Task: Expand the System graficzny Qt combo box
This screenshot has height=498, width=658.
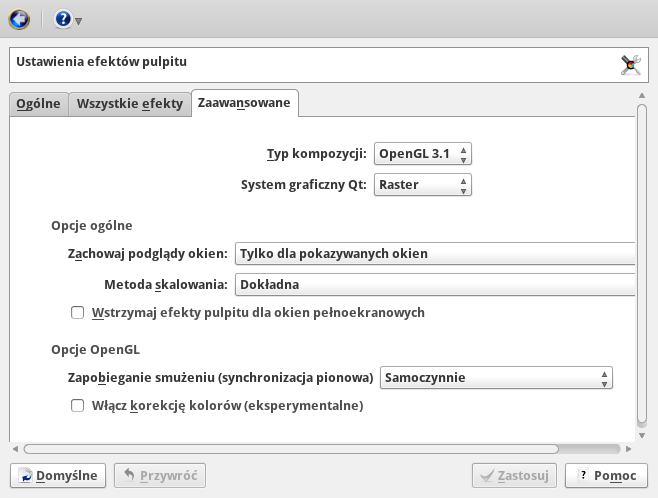Action: point(422,185)
